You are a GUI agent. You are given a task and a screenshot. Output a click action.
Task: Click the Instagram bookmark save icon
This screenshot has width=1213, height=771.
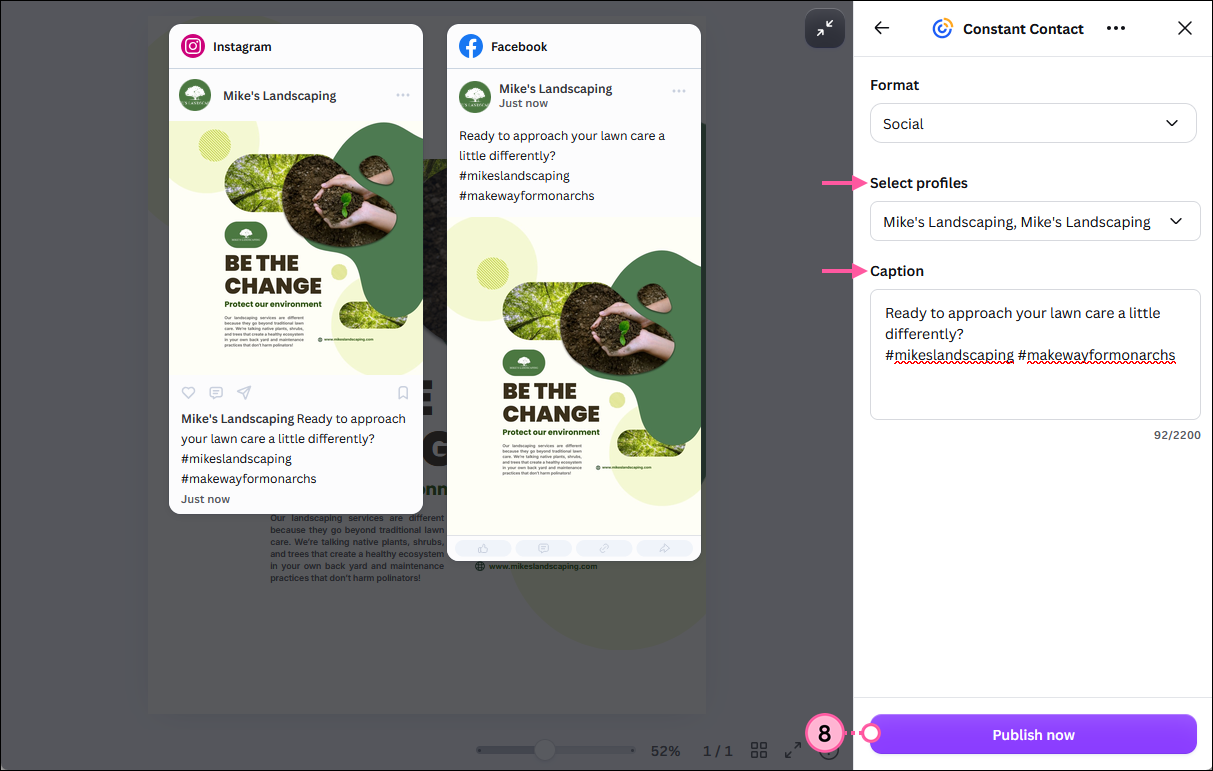tap(403, 393)
